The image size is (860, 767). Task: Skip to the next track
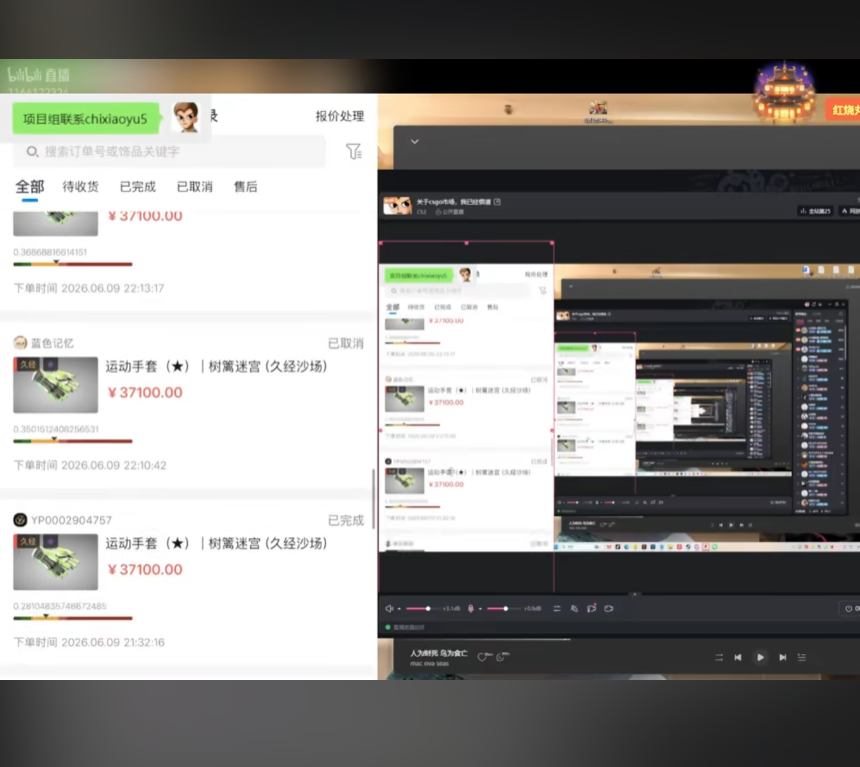[783, 657]
